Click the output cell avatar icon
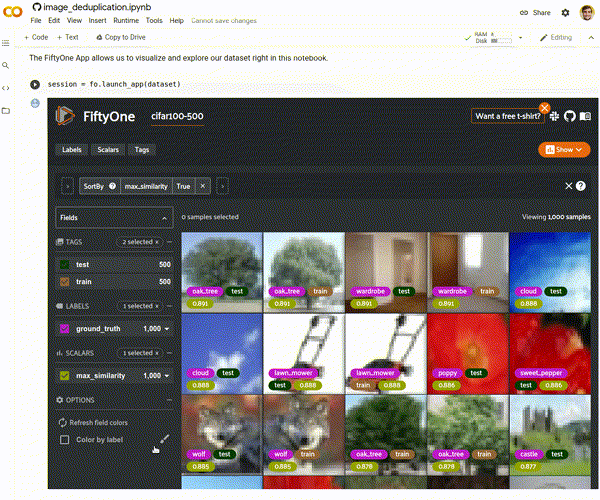Image resolution: width=600 pixels, height=500 pixels. 35,103
